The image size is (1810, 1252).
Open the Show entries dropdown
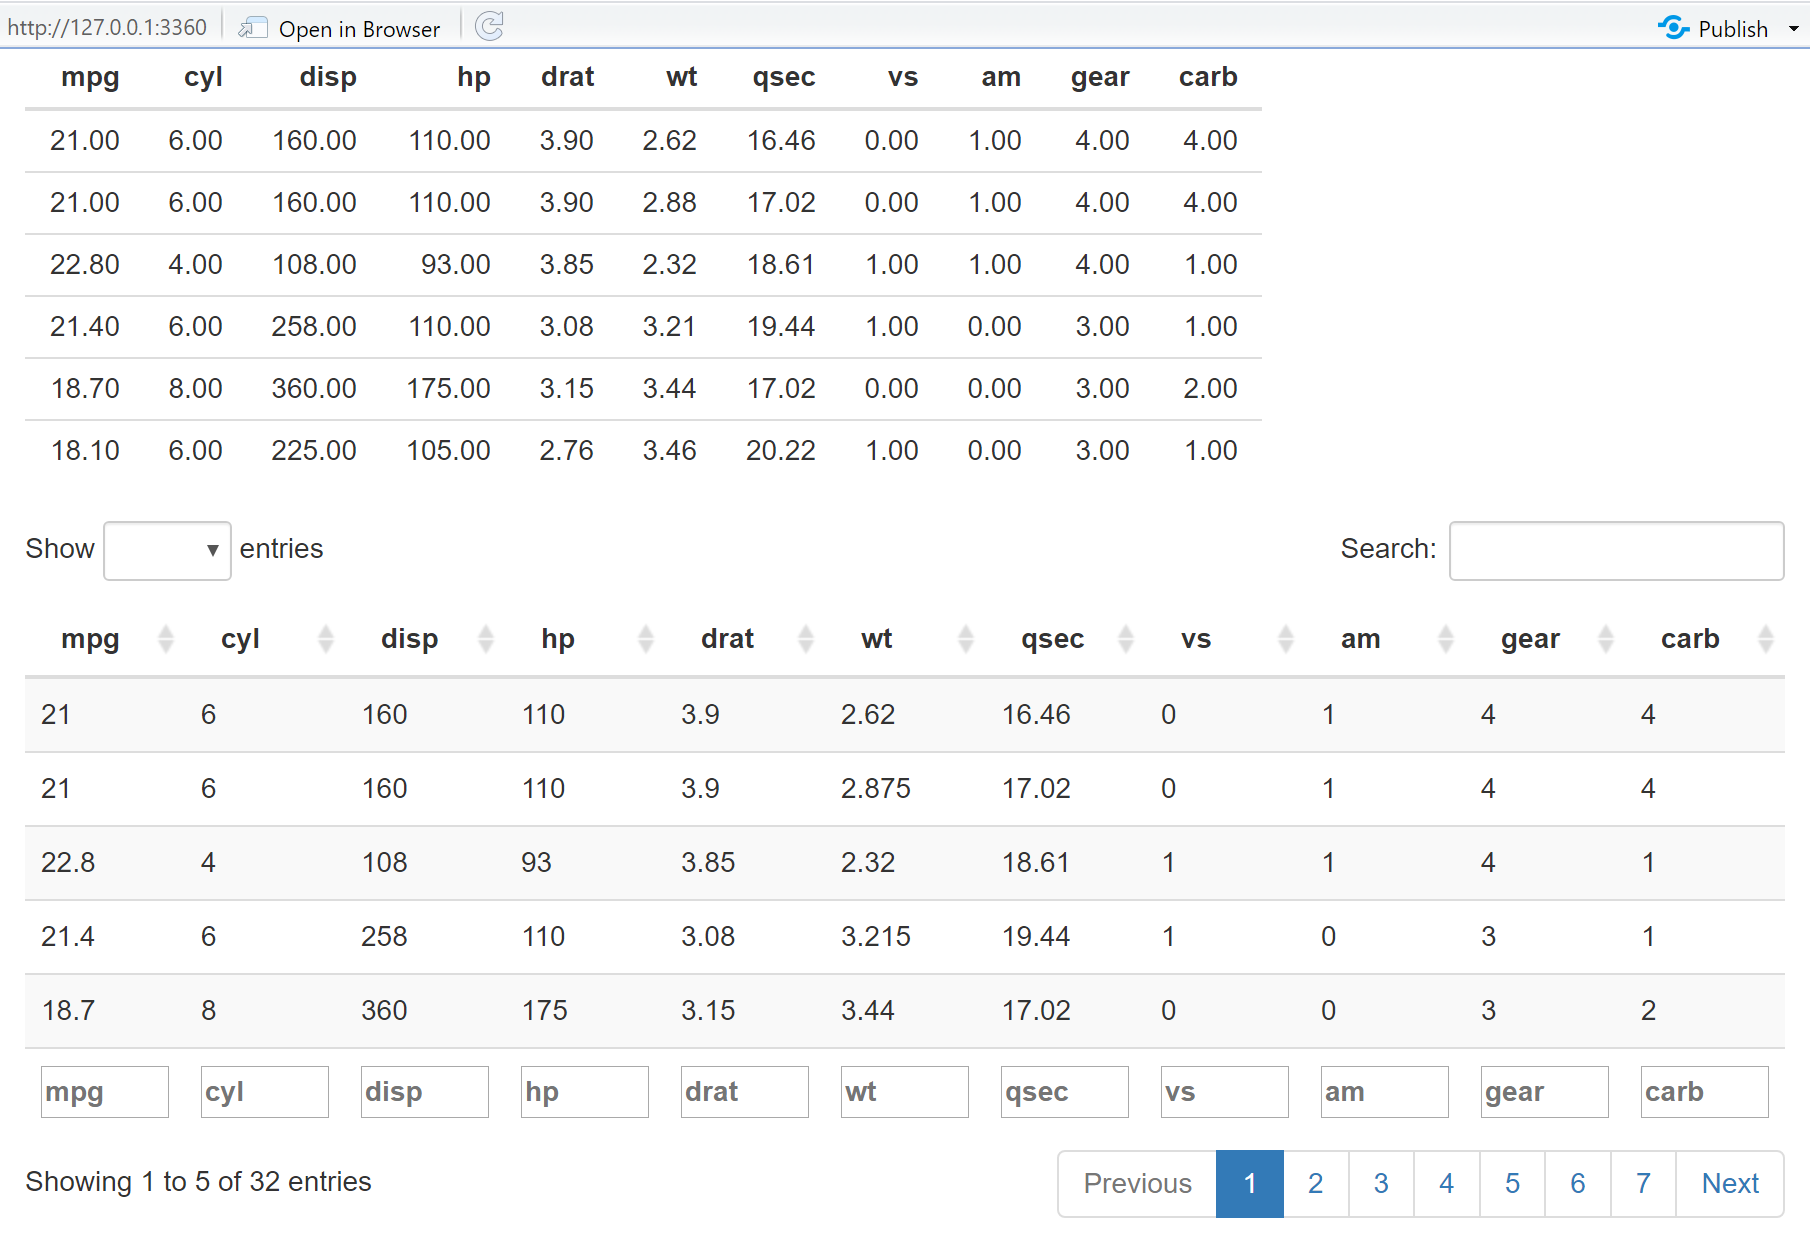click(x=167, y=551)
